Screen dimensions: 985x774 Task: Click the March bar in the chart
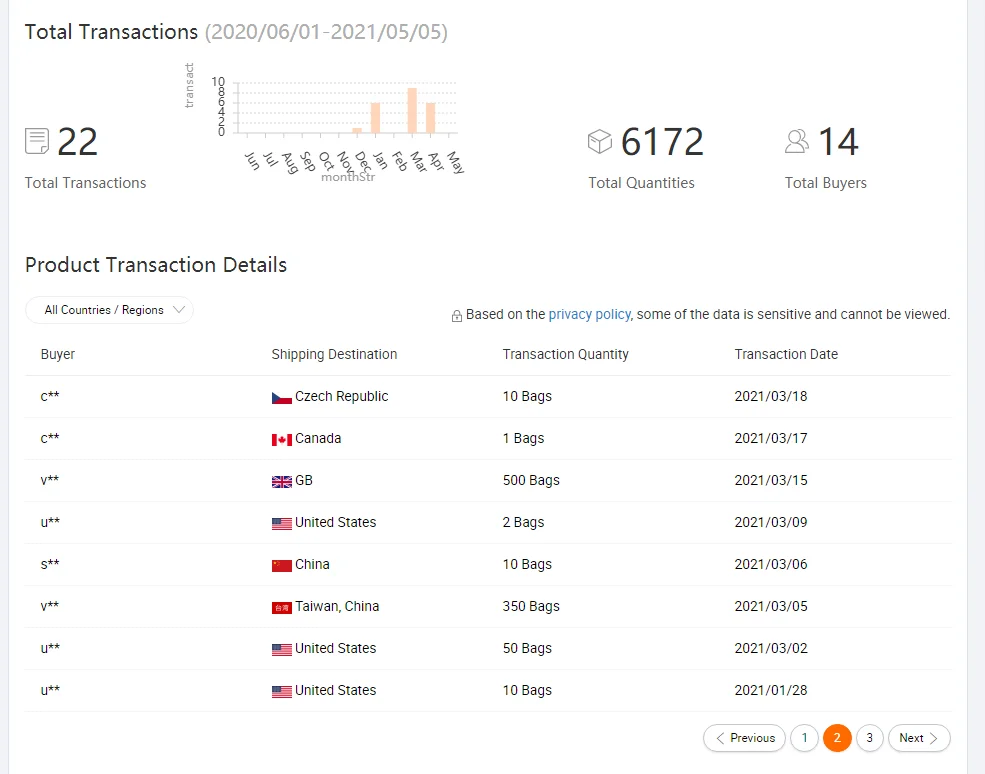[412, 111]
